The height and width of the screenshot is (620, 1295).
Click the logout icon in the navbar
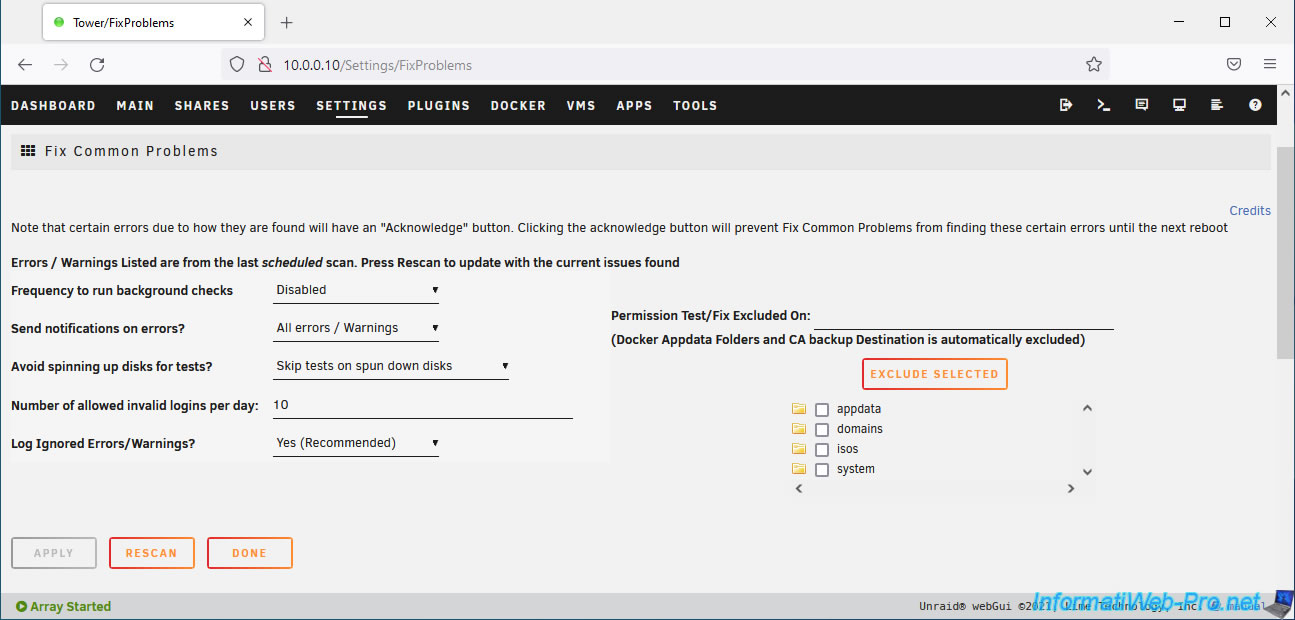click(1066, 105)
